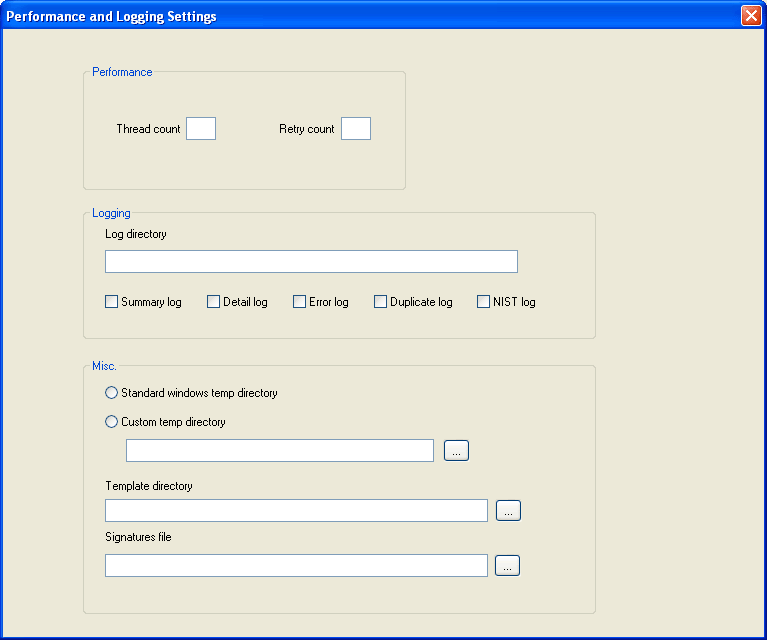Open browse dialog for Template directory

click(x=508, y=510)
